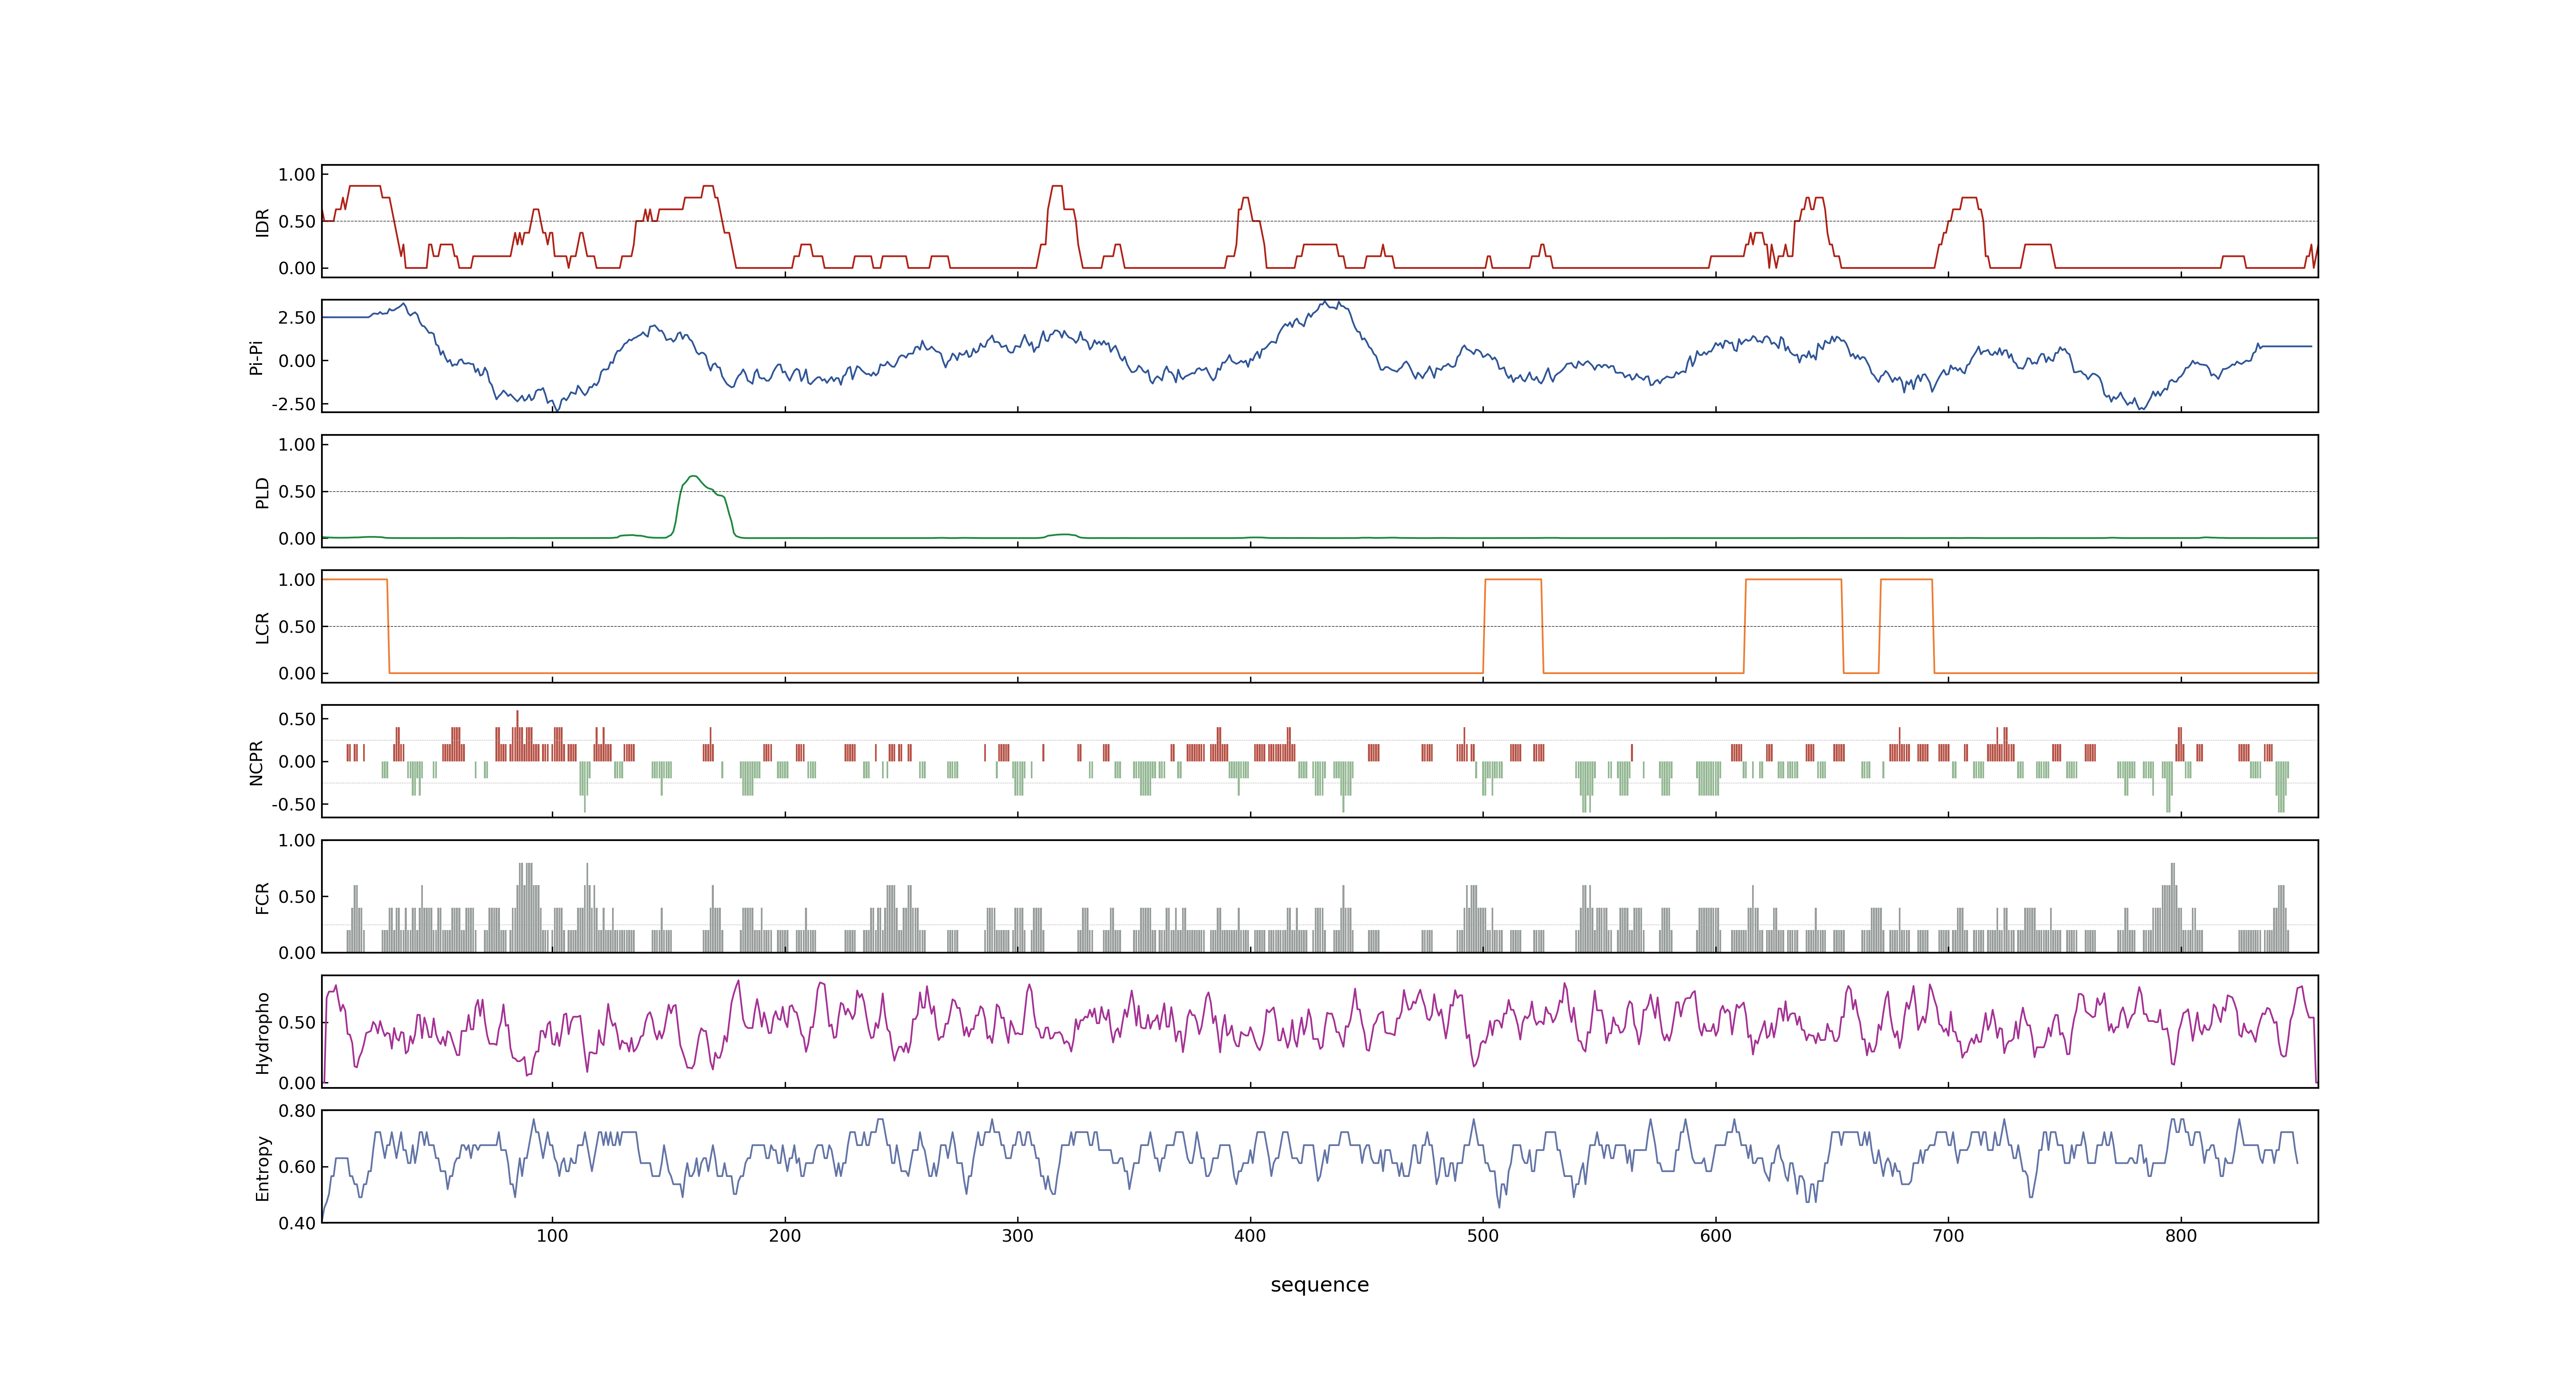This screenshot has height=1374, width=2576.
Task: Select x-axis tick label 500
Action: click(1483, 1236)
